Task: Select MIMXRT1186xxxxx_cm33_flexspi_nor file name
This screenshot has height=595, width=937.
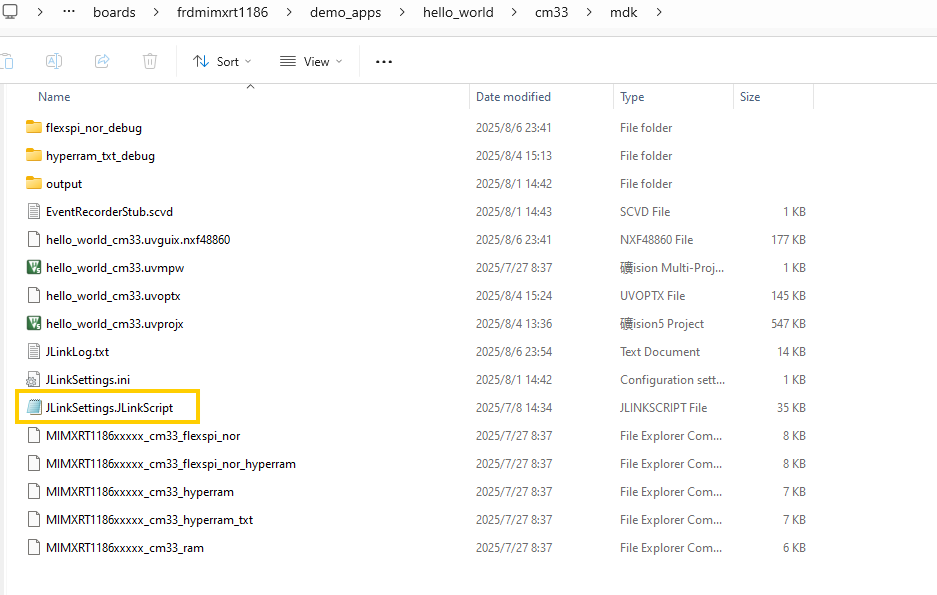Action: tap(143, 436)
